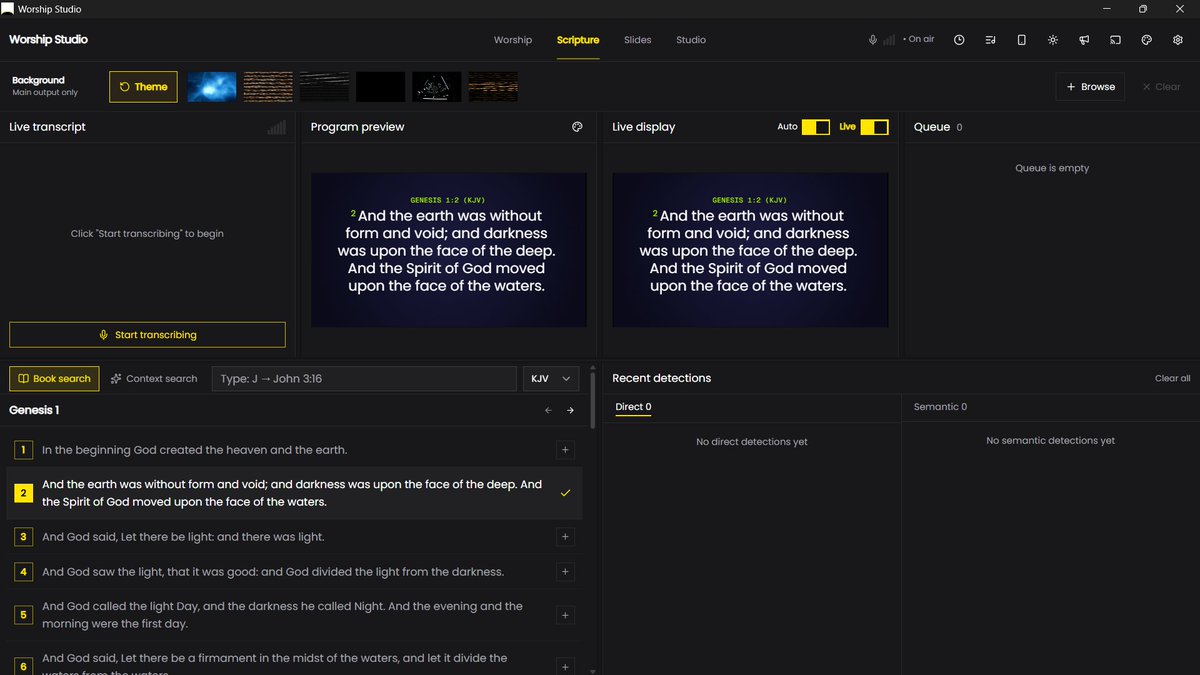The height and width of the screenshot is (675, 1200).
Task: Add verse 5 with its plus icon
Action: point(565,615)
